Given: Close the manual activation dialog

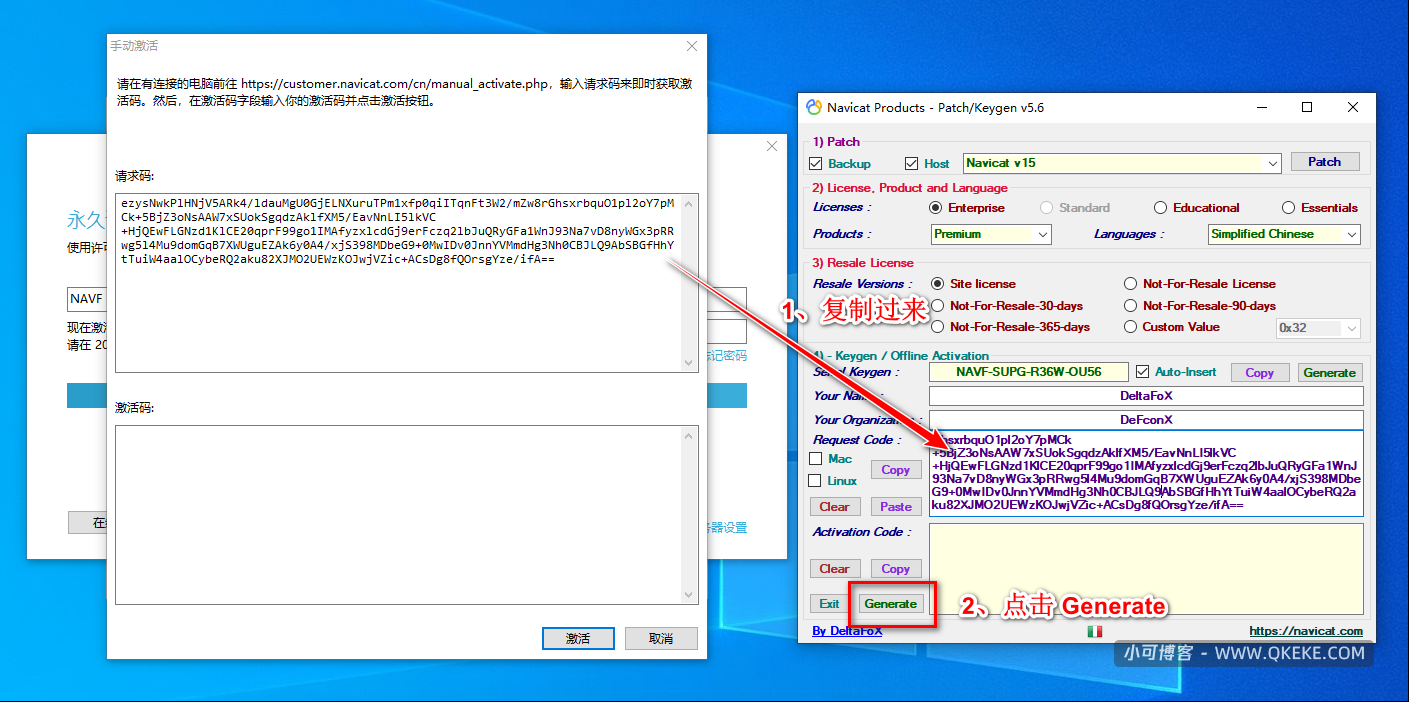Looking at the screenshot, I should coord(692,46).
